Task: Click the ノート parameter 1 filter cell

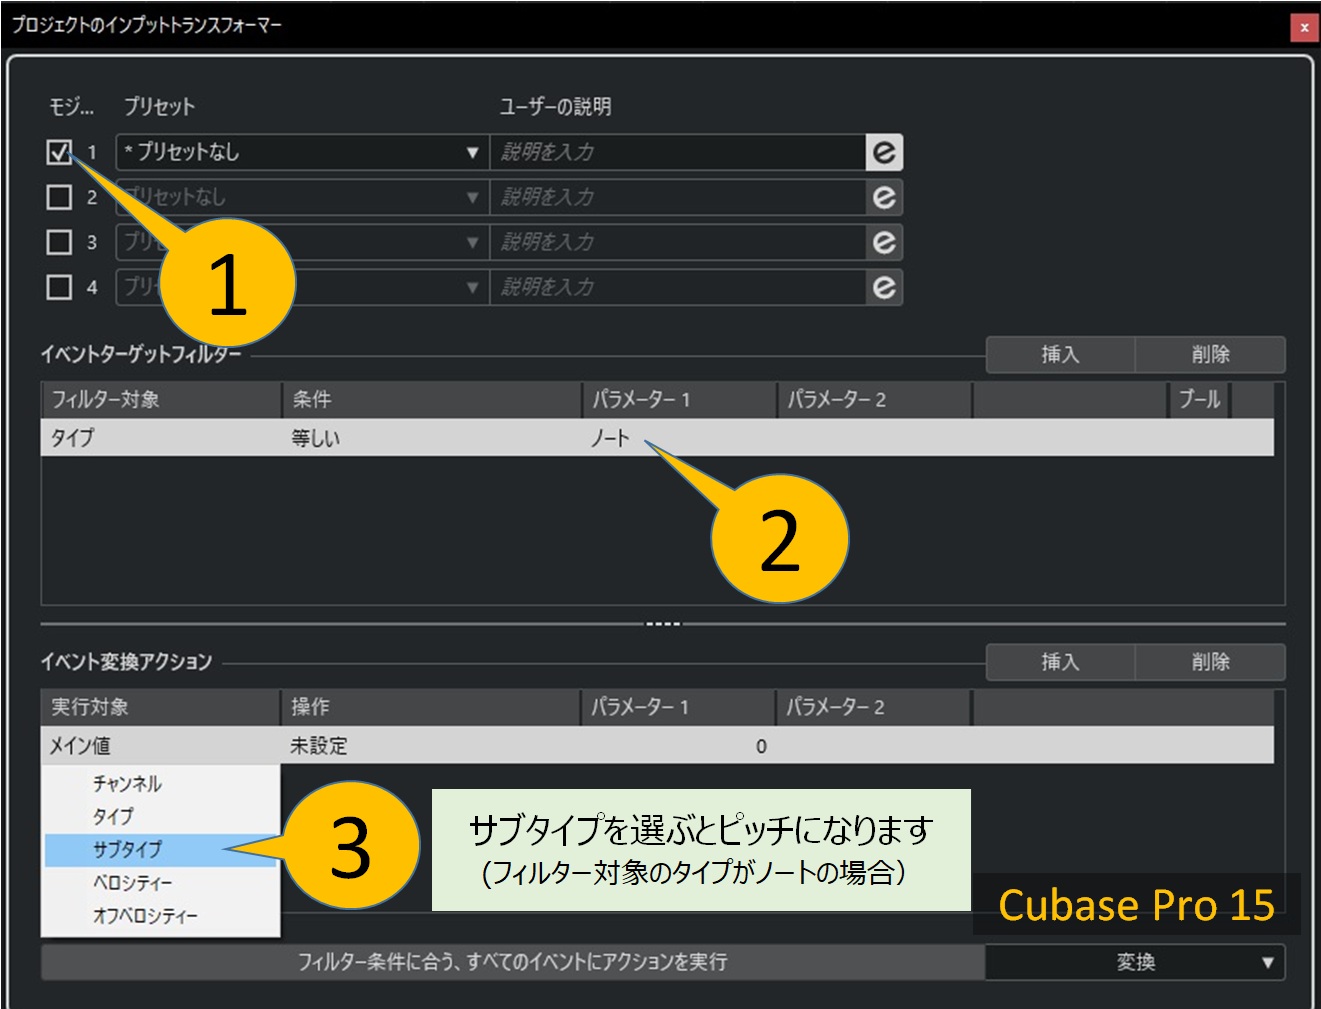Action: 611,438
